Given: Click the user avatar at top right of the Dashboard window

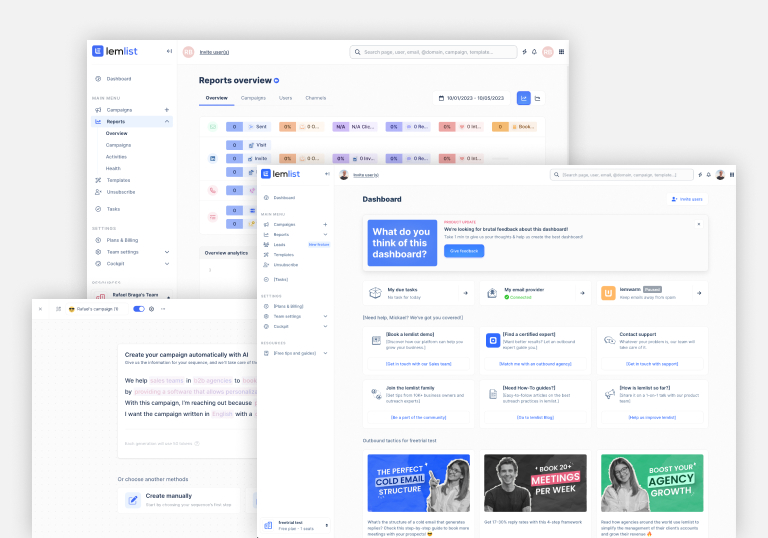Looking at the screenshot, I should [720, 175].
